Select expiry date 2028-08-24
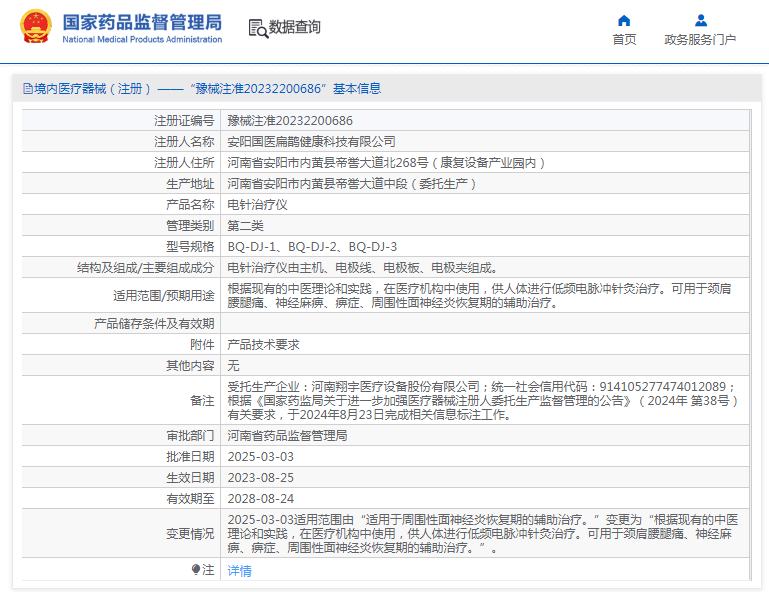Image resolution: width=769 pixels, height=592 pixels. pyautogui.click(x=260, y=499)
